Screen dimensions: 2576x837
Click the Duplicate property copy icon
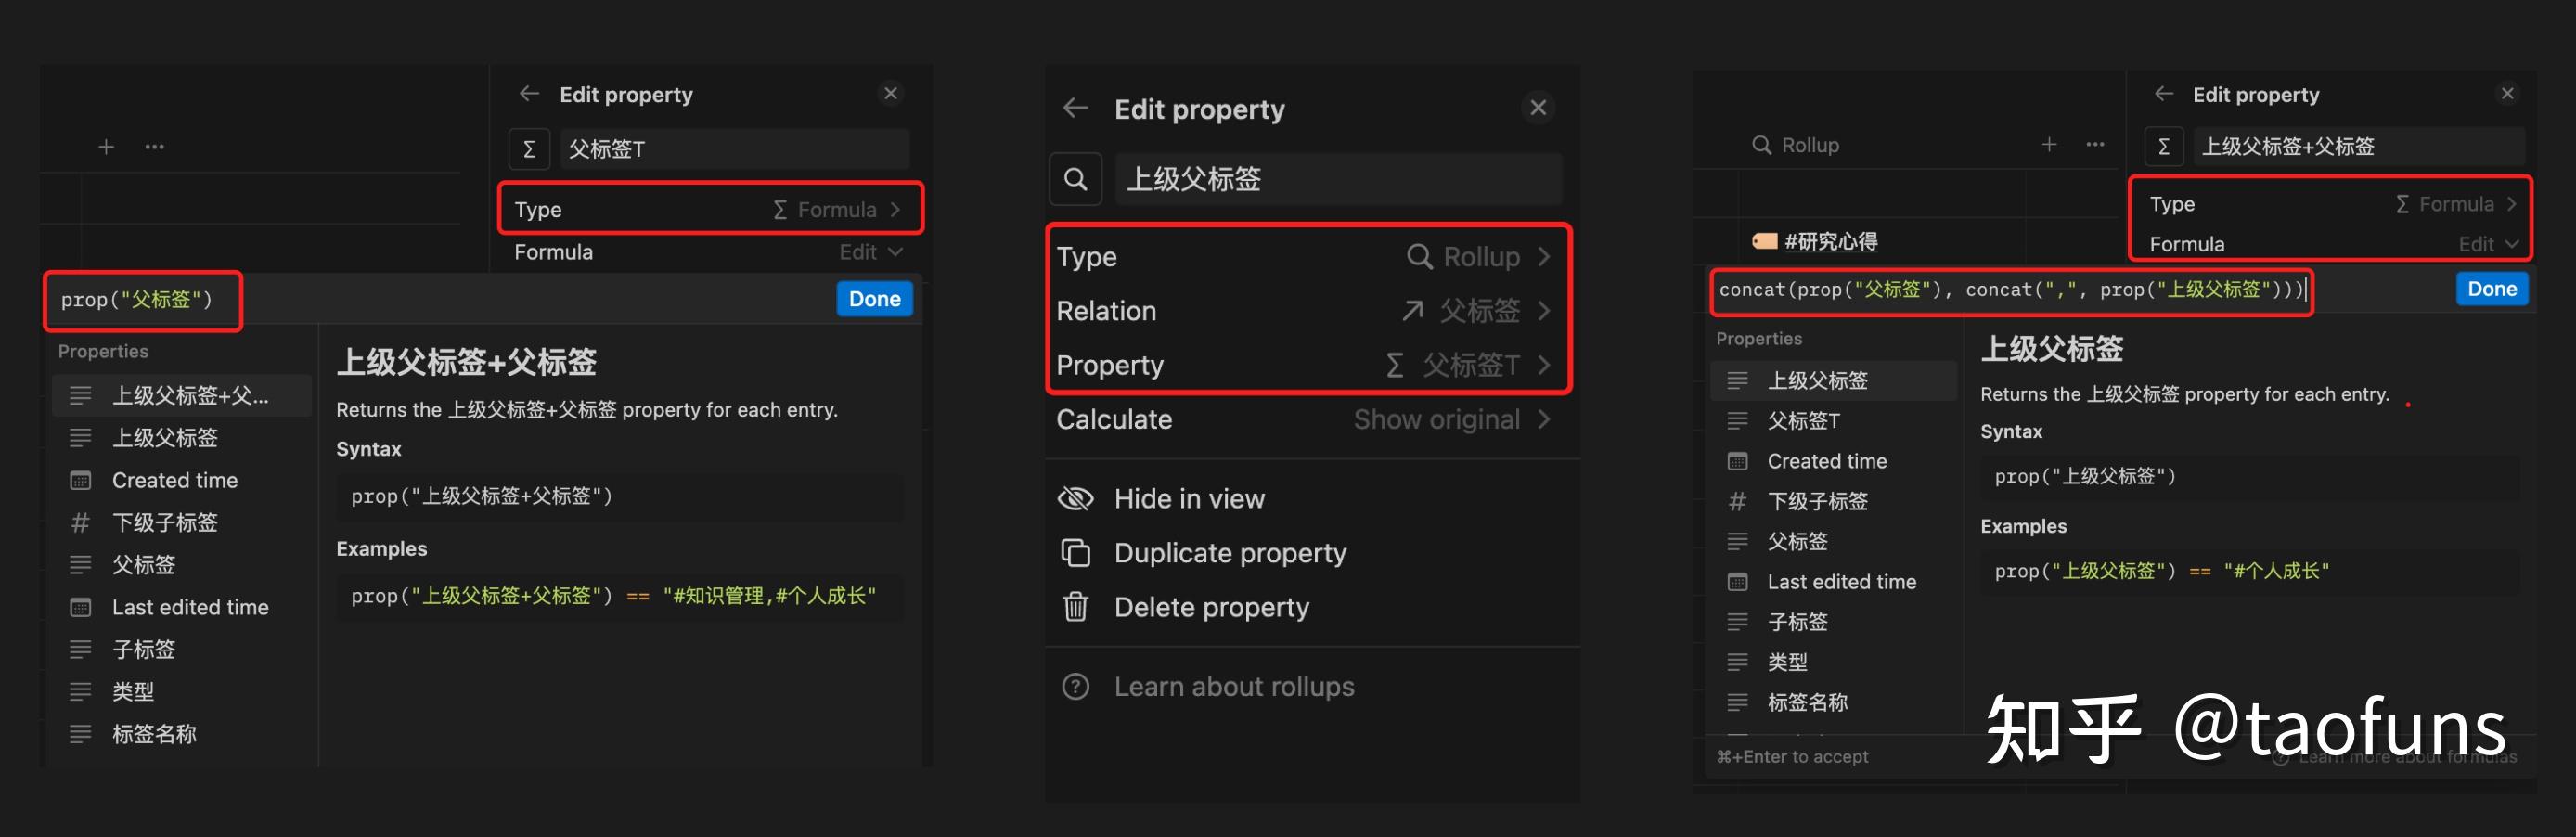click(1075, 553)
